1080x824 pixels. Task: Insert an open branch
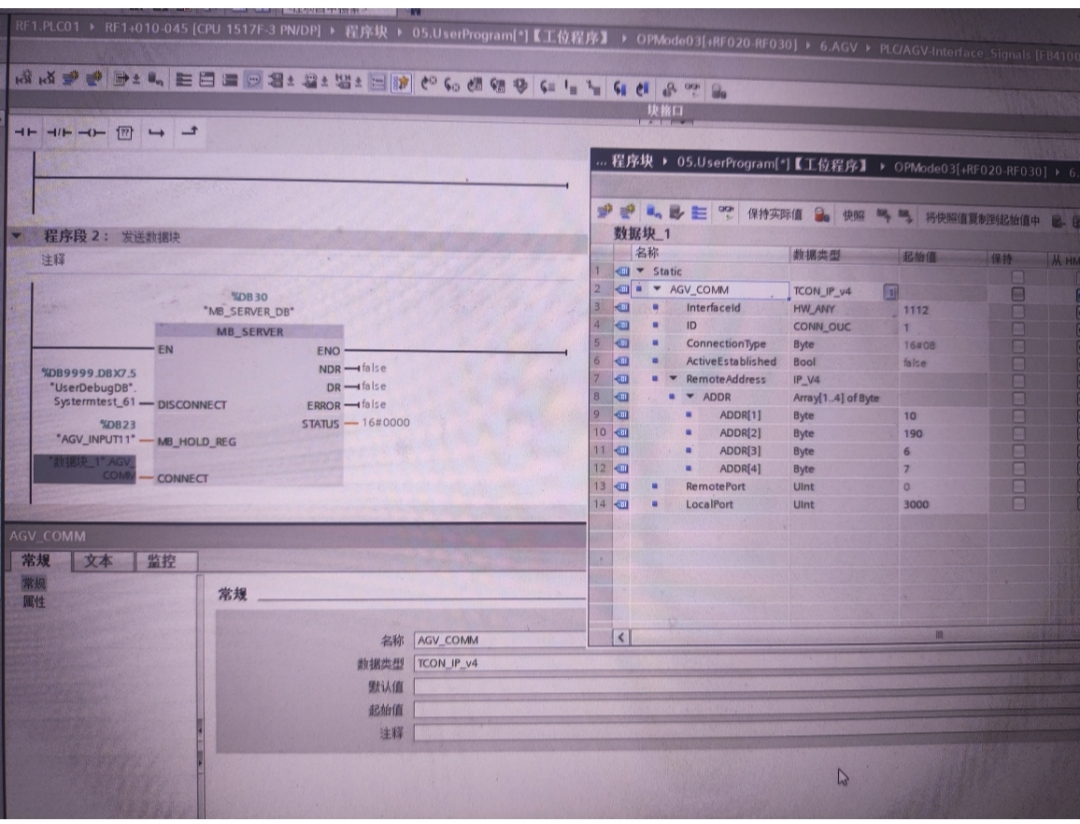tap(156, 132)
